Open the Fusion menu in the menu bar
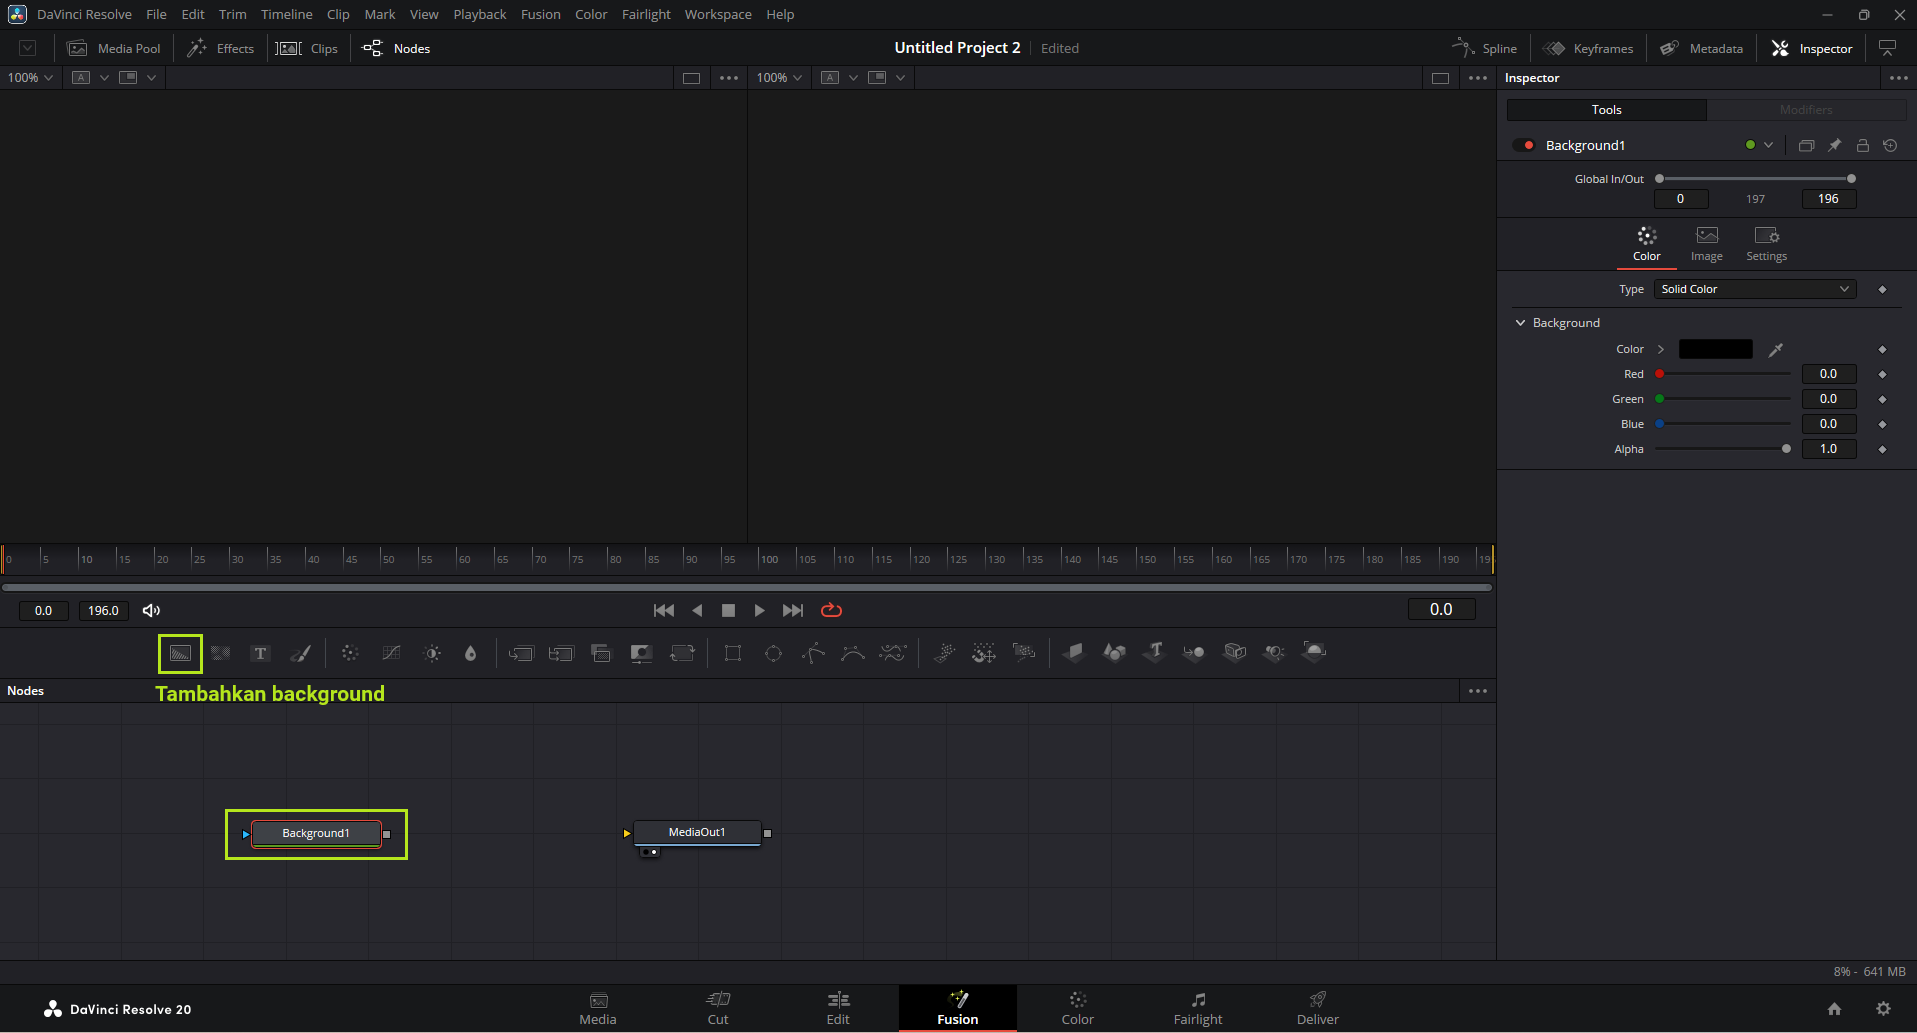Viewport: 1917px width, 1033px height. click(x=540, y=15)
